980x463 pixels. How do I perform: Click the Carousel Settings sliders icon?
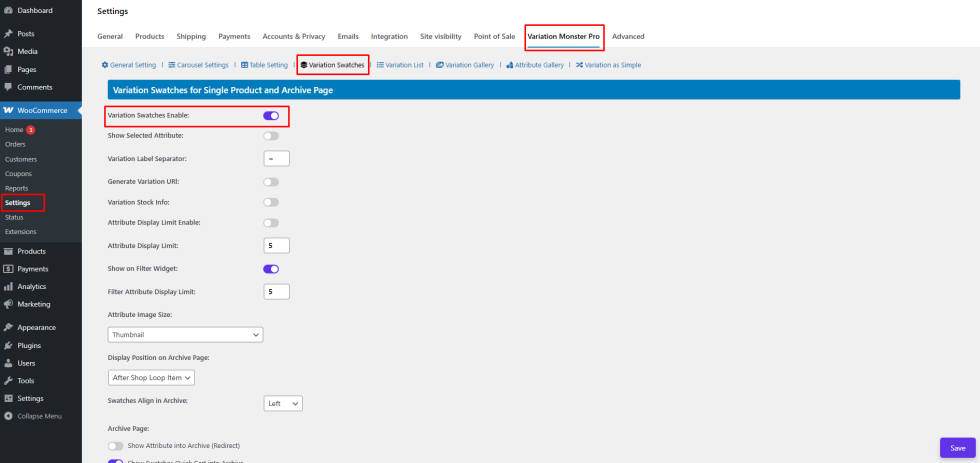(171, 65)
